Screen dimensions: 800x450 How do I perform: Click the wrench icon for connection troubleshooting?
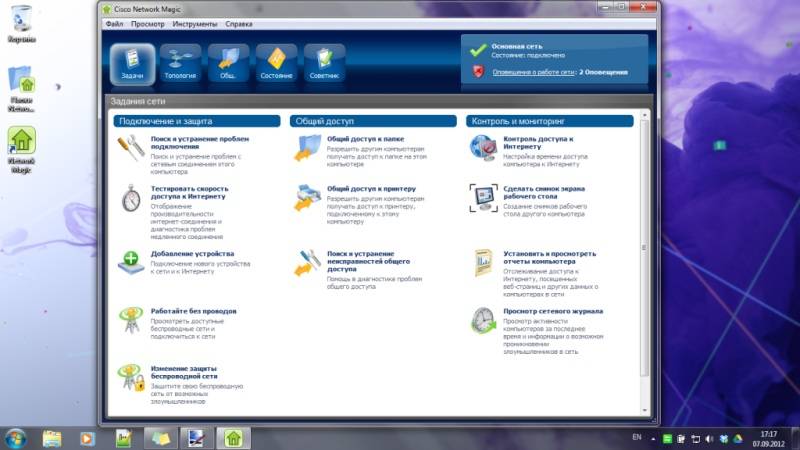click(x=131, y=148)
